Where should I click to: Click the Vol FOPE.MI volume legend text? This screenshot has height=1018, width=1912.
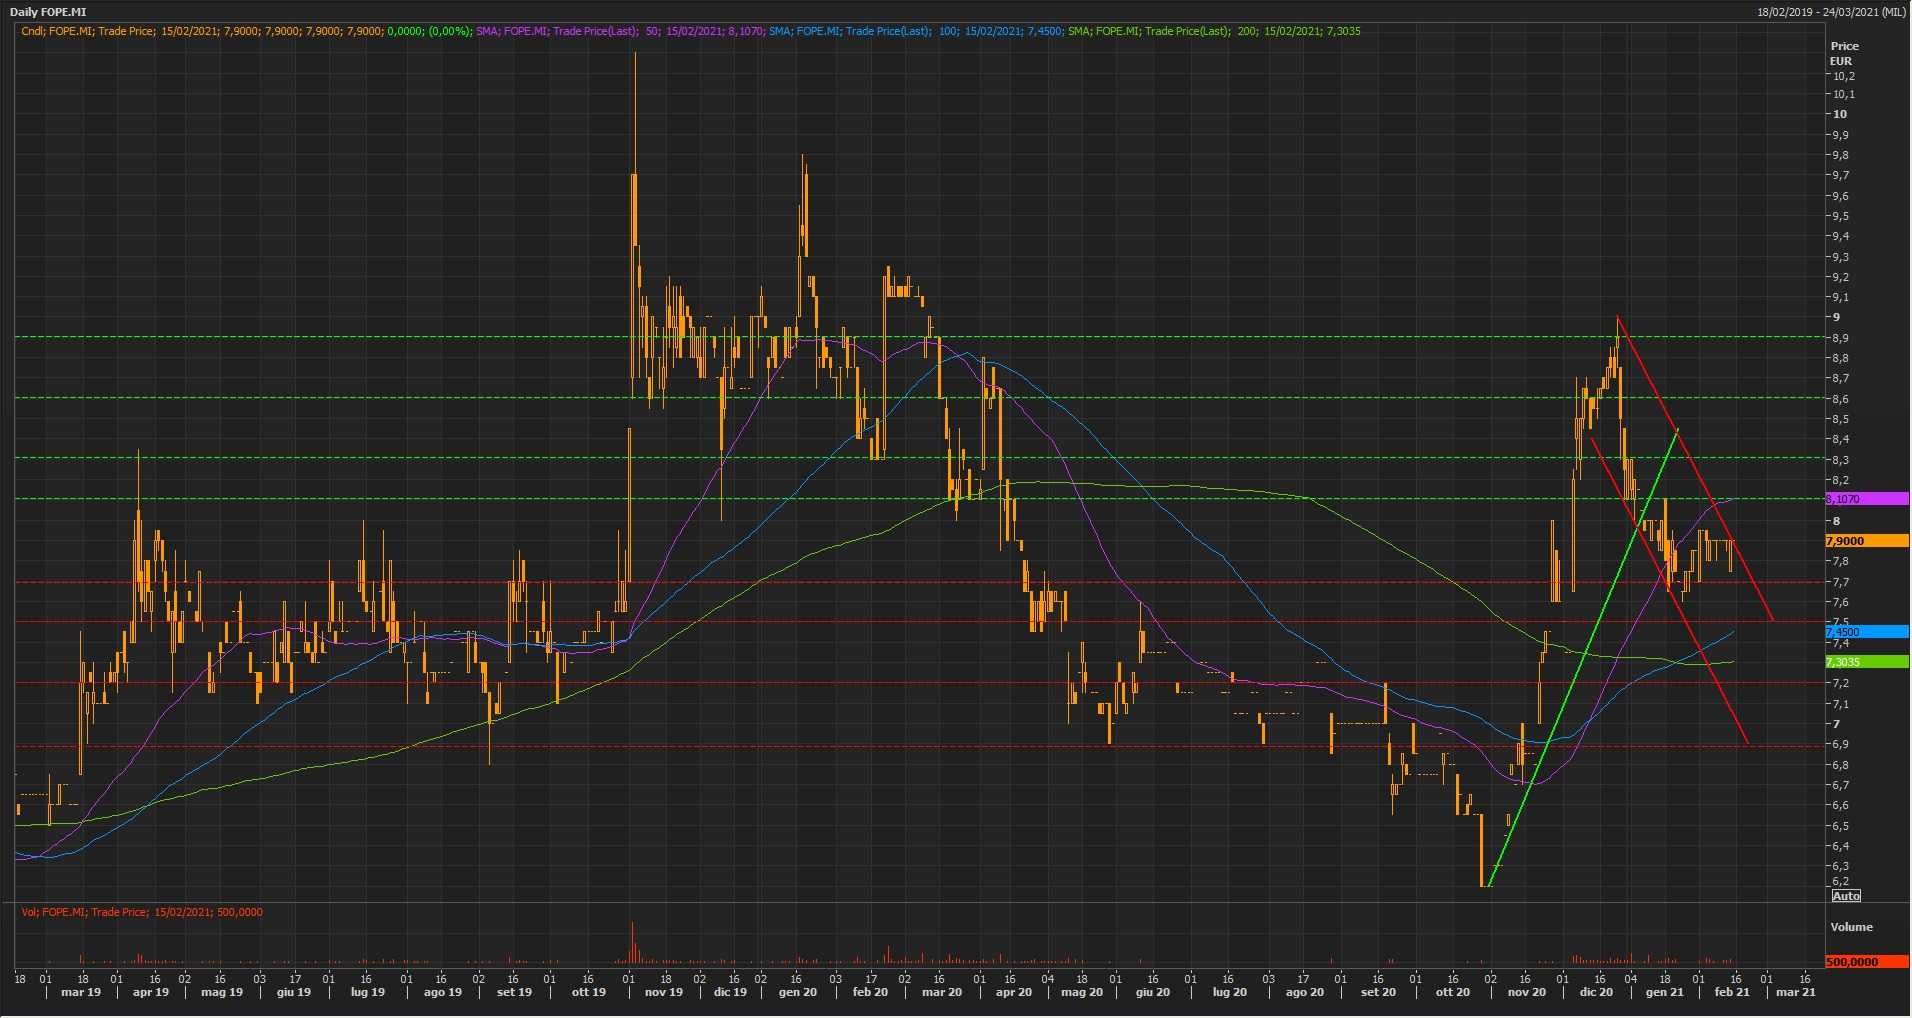[142, 912]
